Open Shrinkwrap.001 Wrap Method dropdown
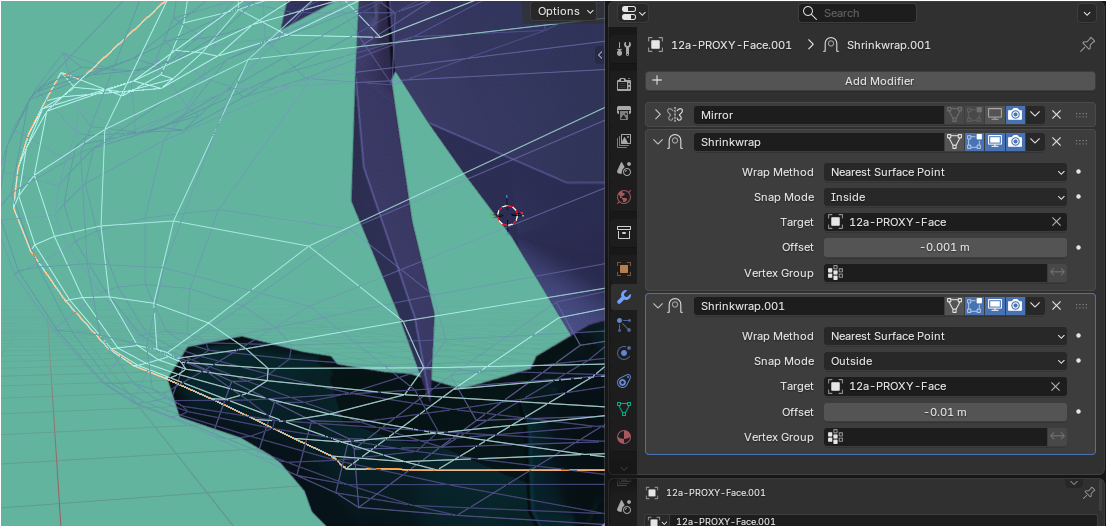 coord(945,336)
